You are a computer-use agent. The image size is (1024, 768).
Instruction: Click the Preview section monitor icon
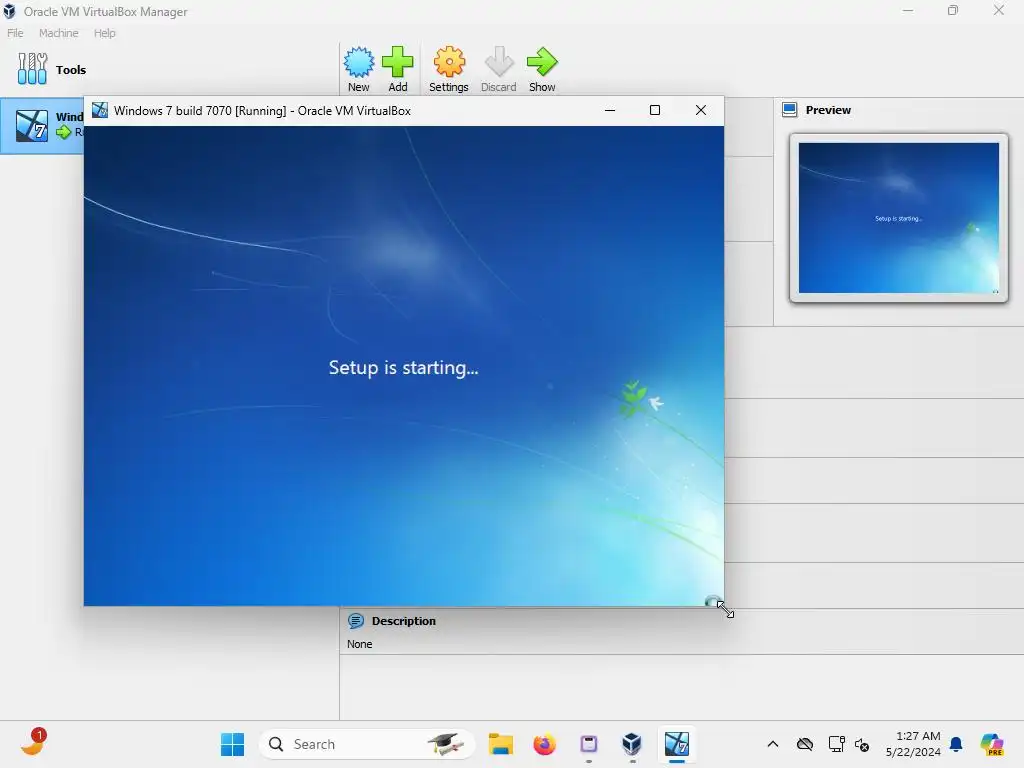(x=790, y=110)
